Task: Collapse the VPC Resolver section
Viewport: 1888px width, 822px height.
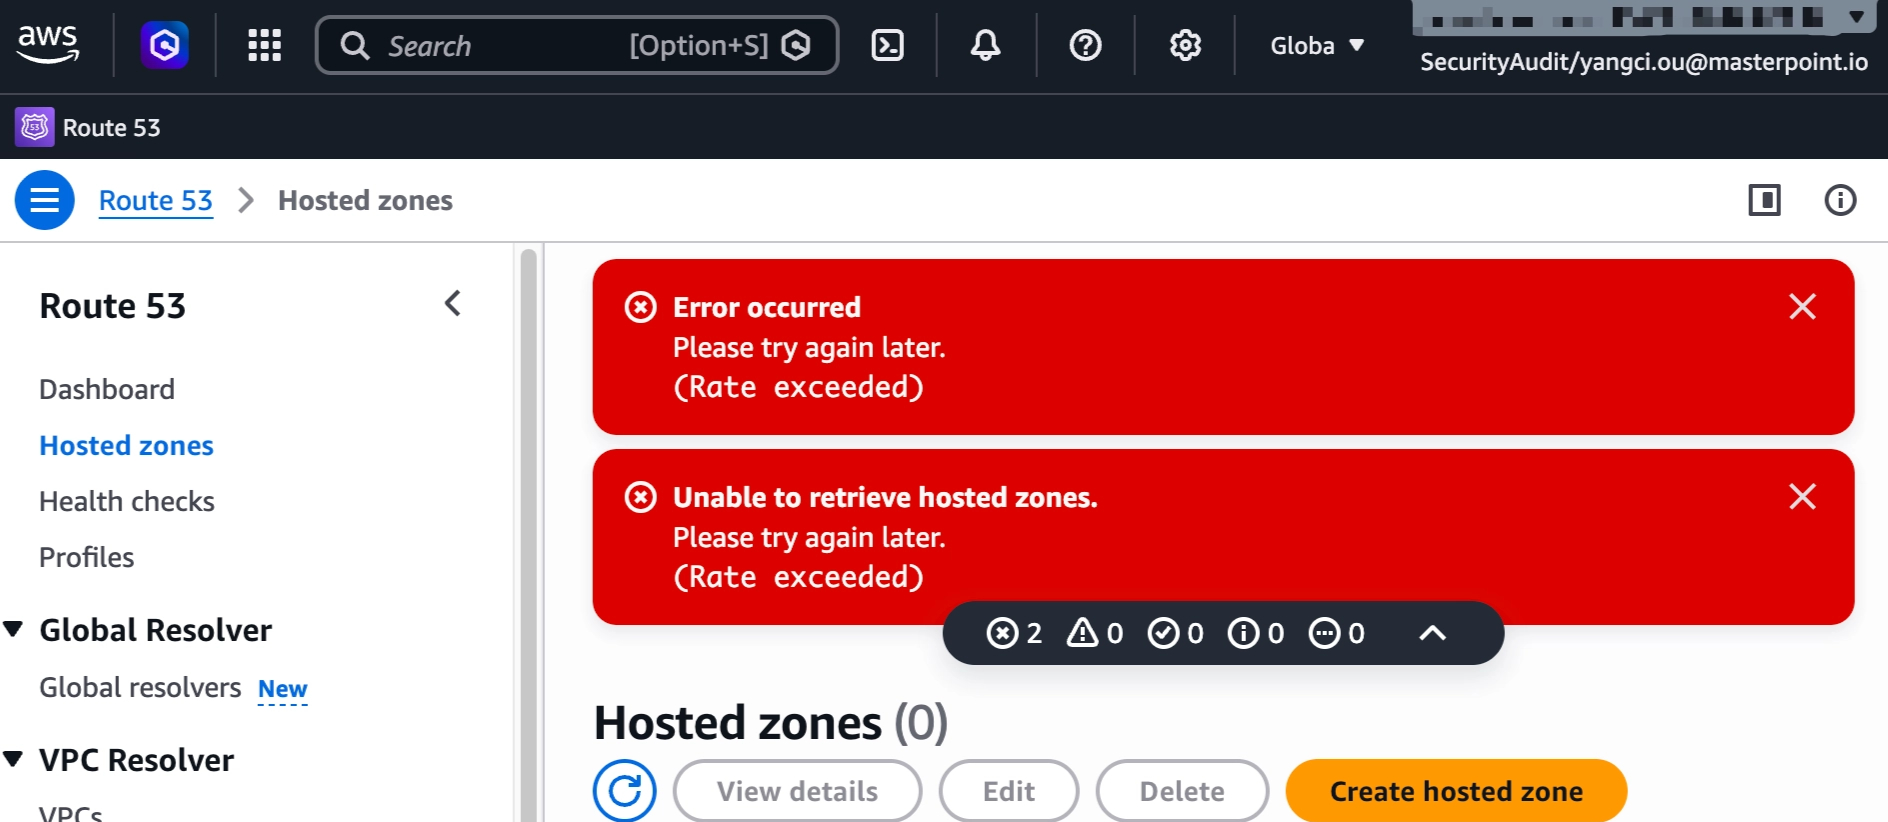Action: coord(13,759)
